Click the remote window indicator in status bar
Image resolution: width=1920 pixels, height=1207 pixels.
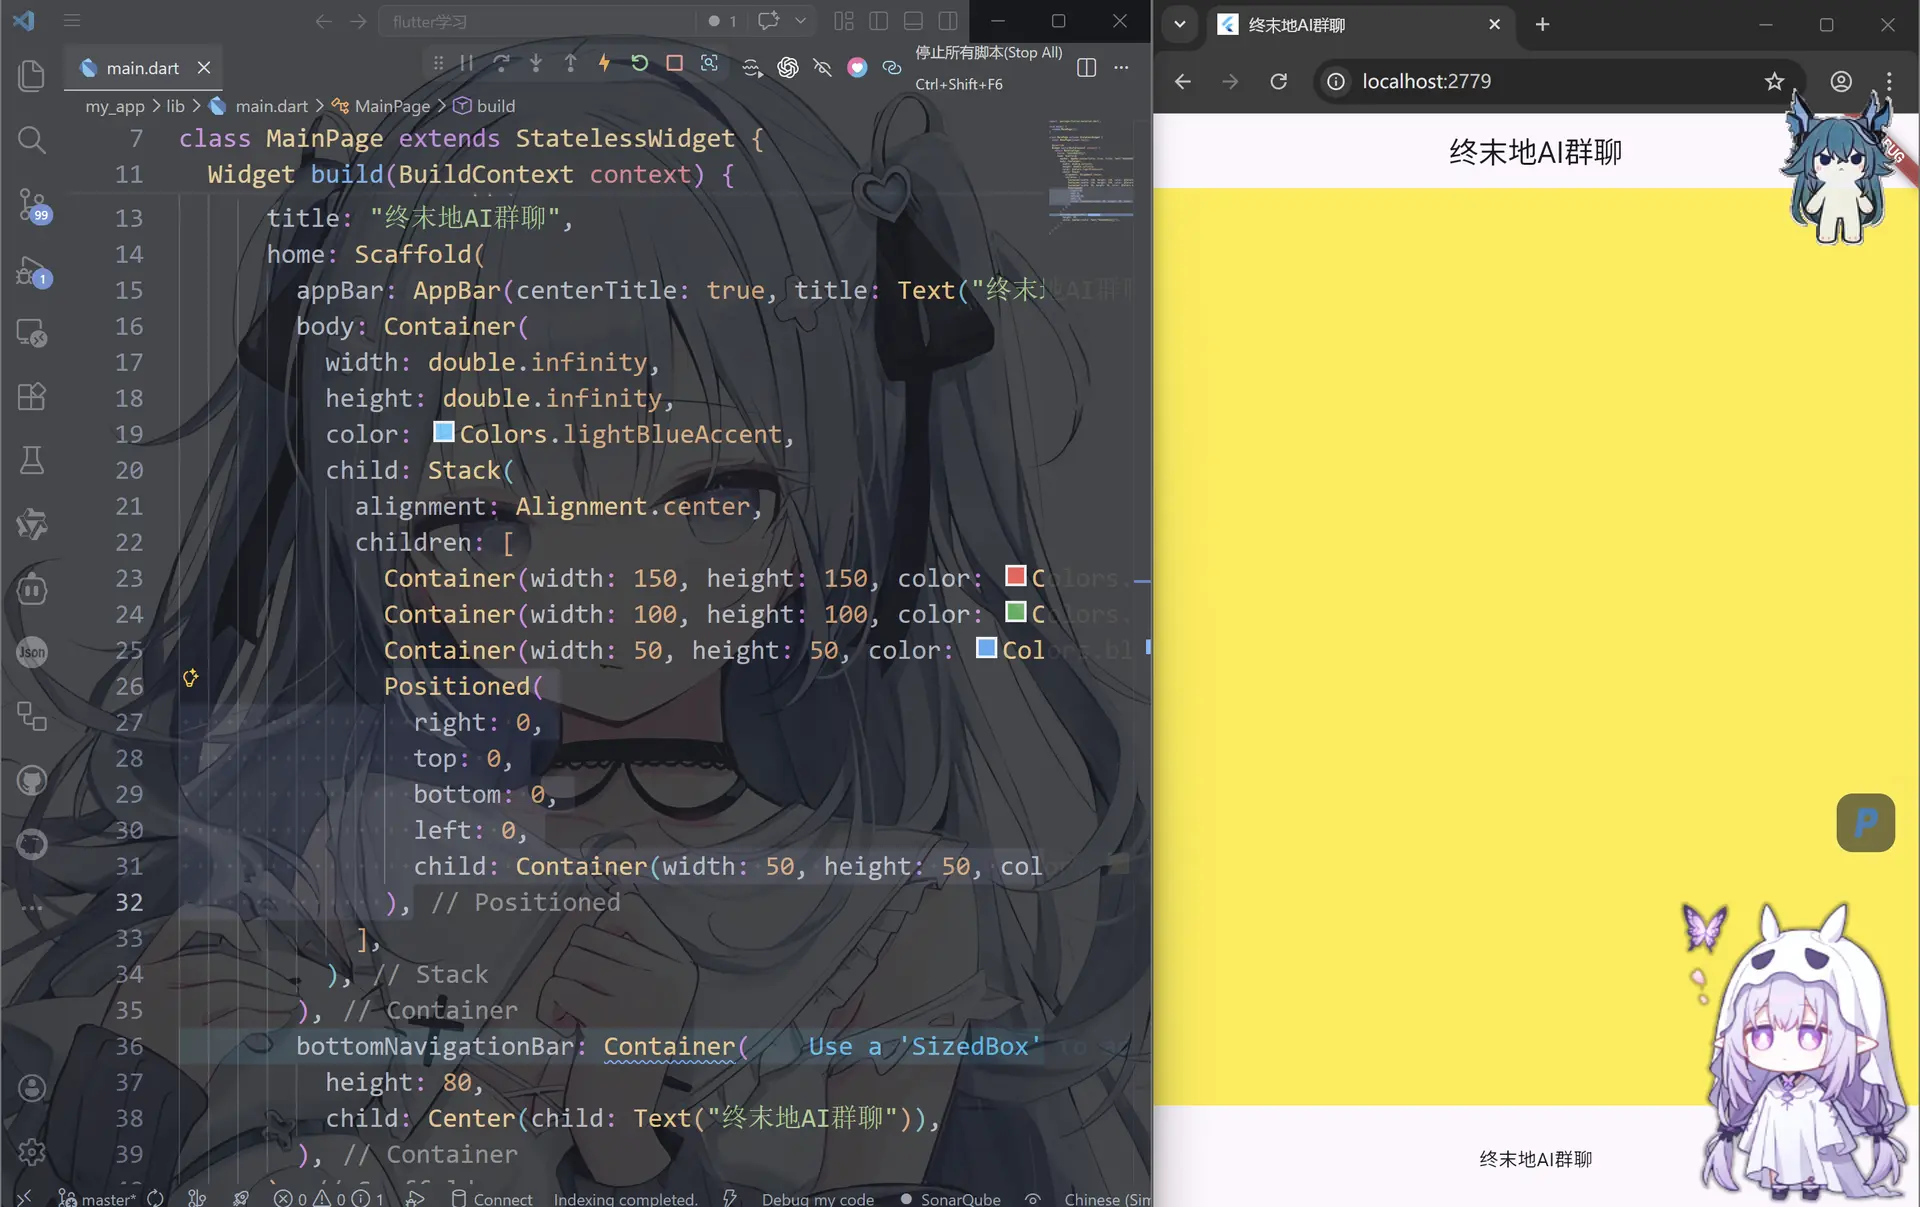(x=24, y=1198)
